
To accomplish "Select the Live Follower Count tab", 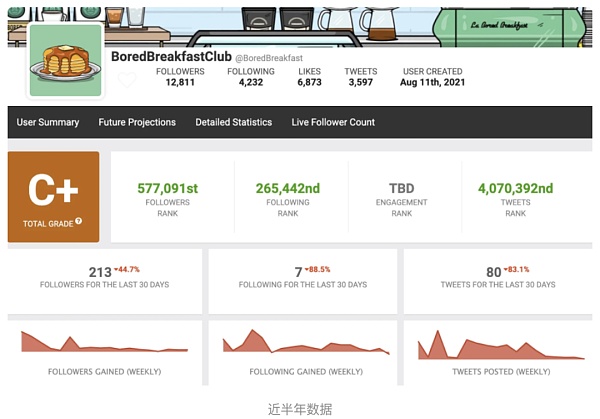I will [x=333, y=122].
